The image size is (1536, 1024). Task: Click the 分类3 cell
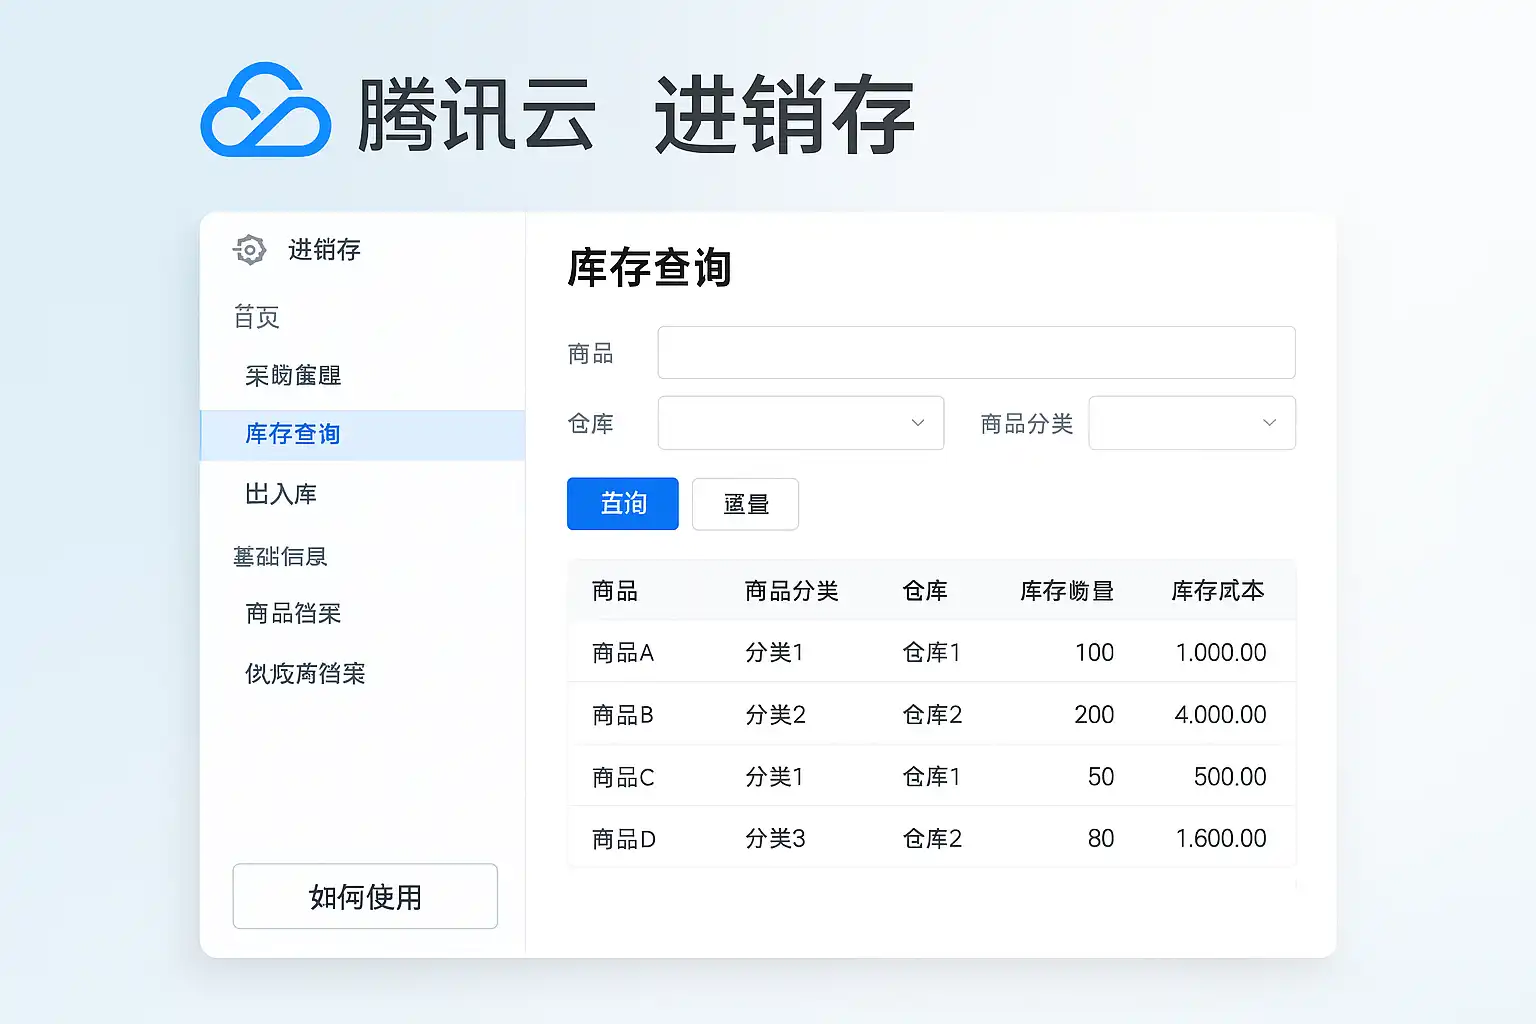pos(775,839)
